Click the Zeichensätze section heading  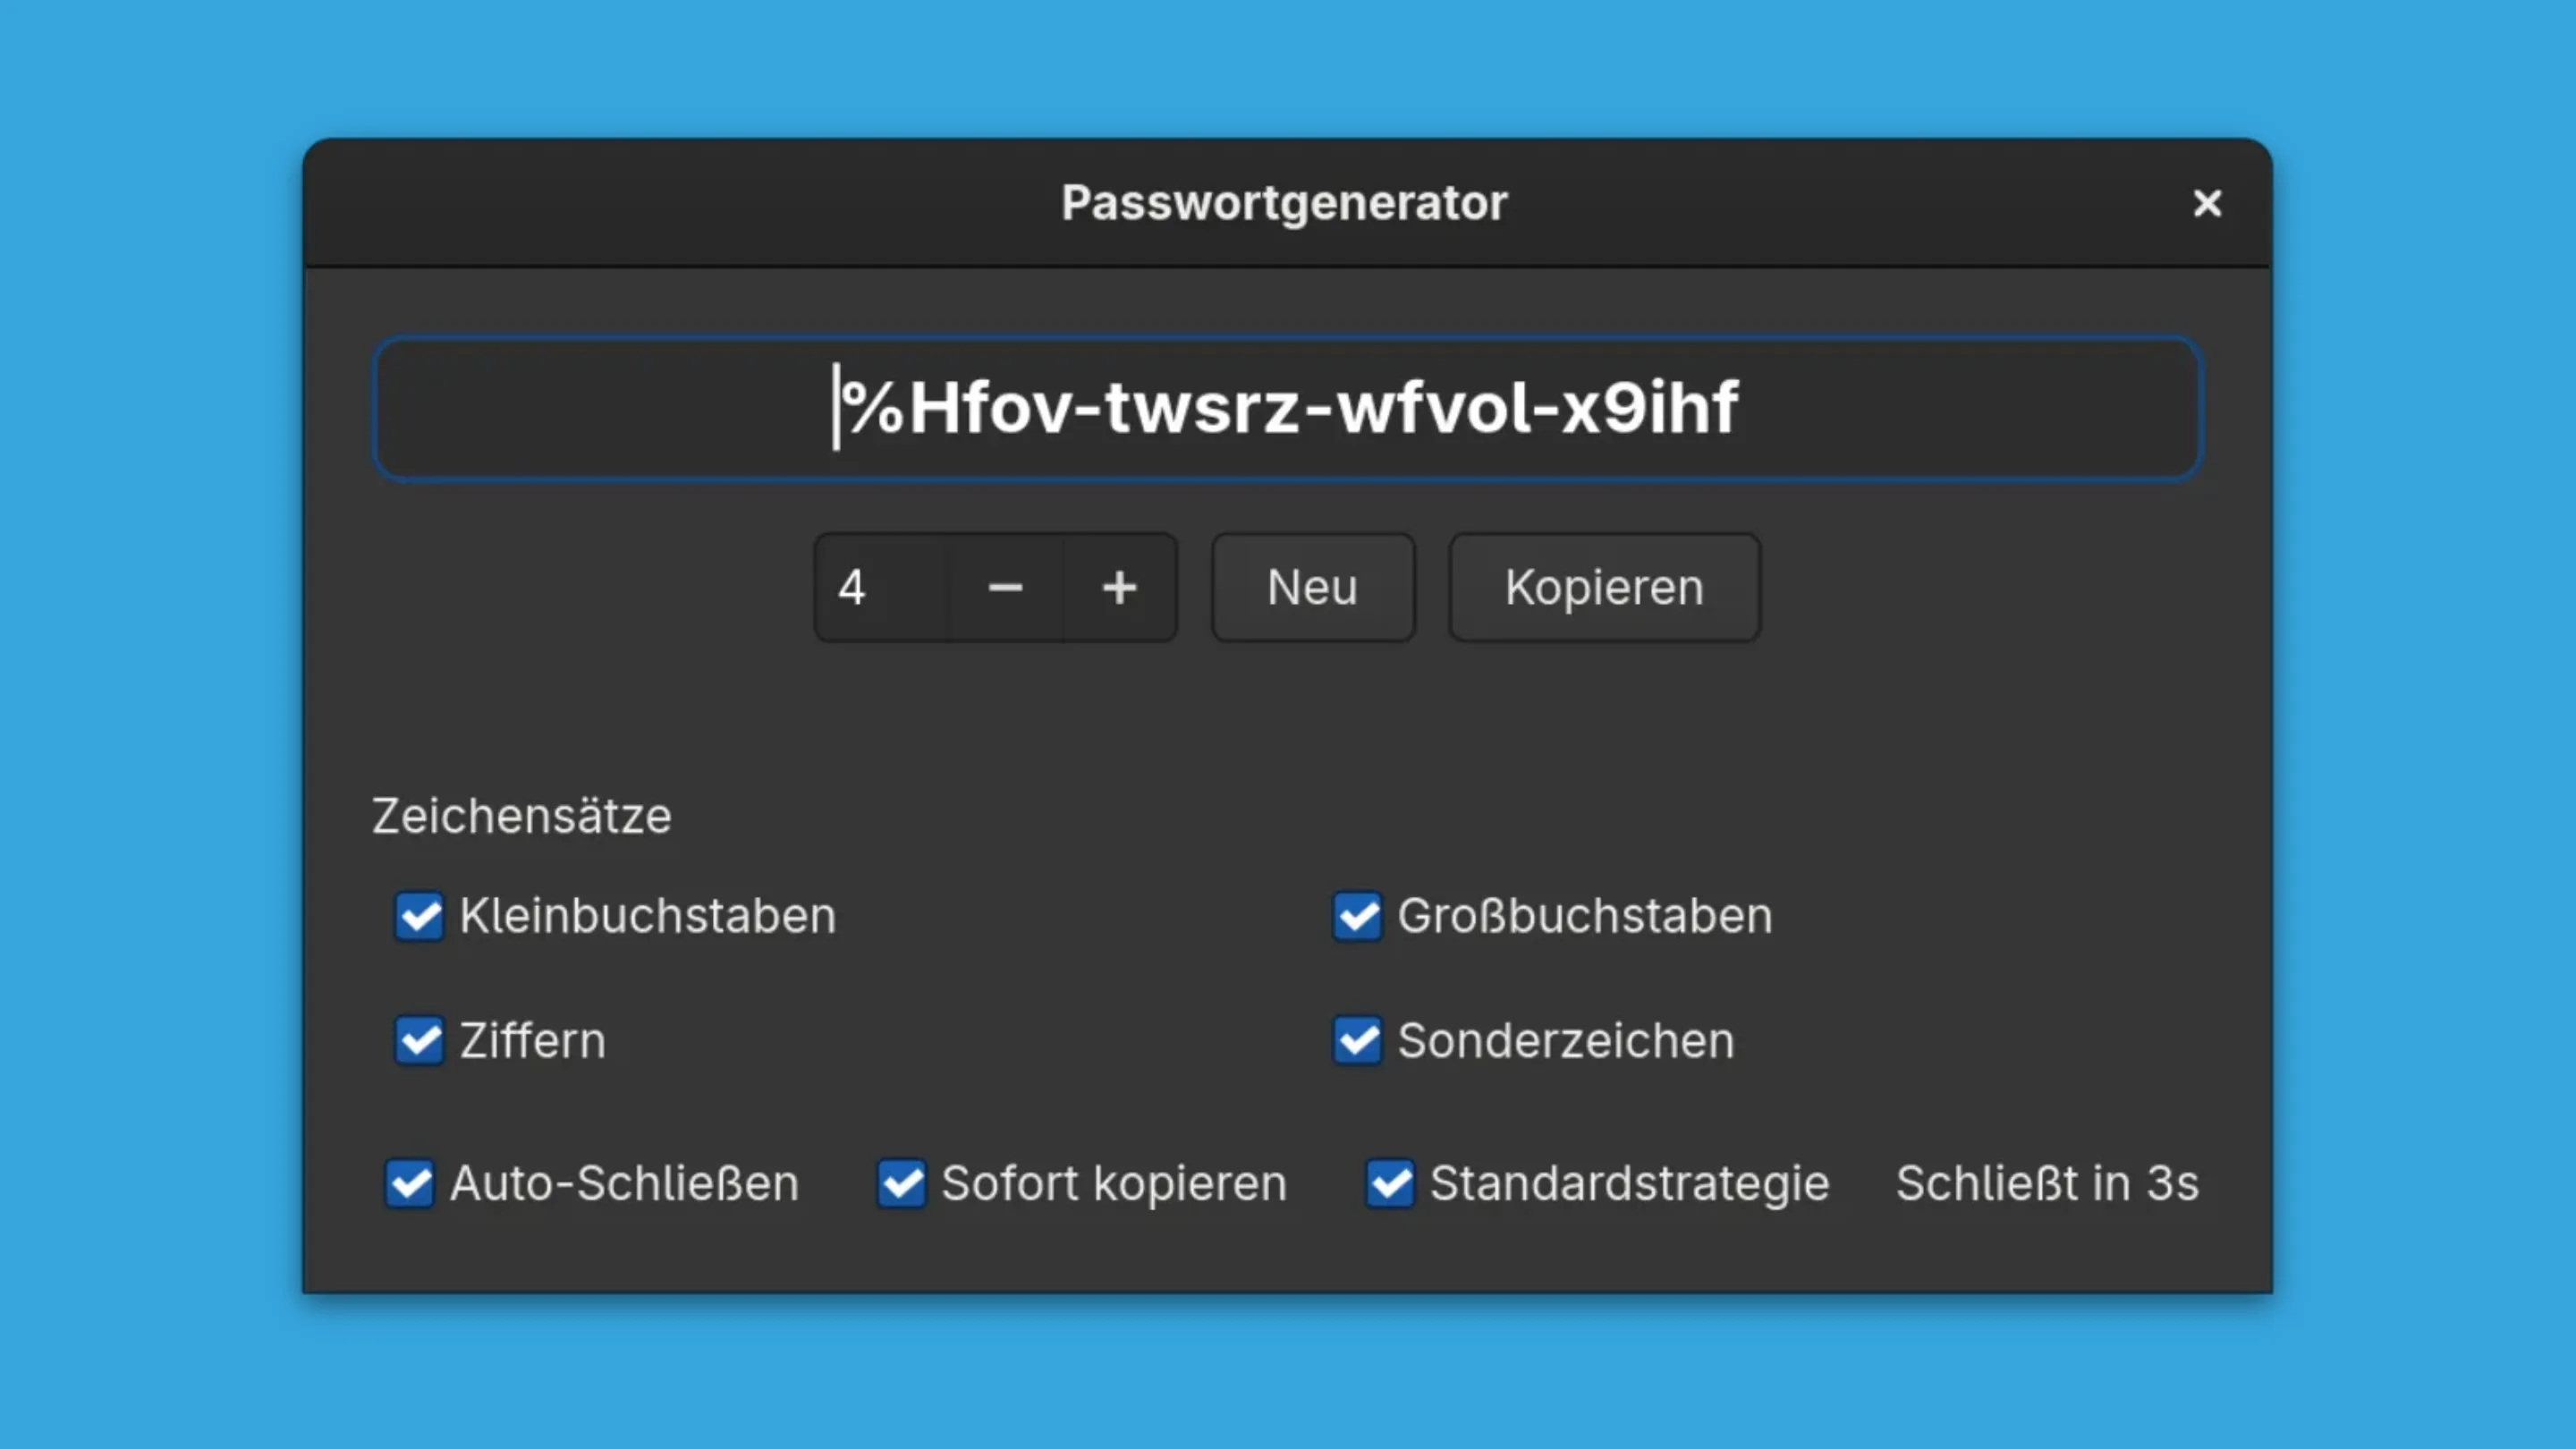click(521, 815)
